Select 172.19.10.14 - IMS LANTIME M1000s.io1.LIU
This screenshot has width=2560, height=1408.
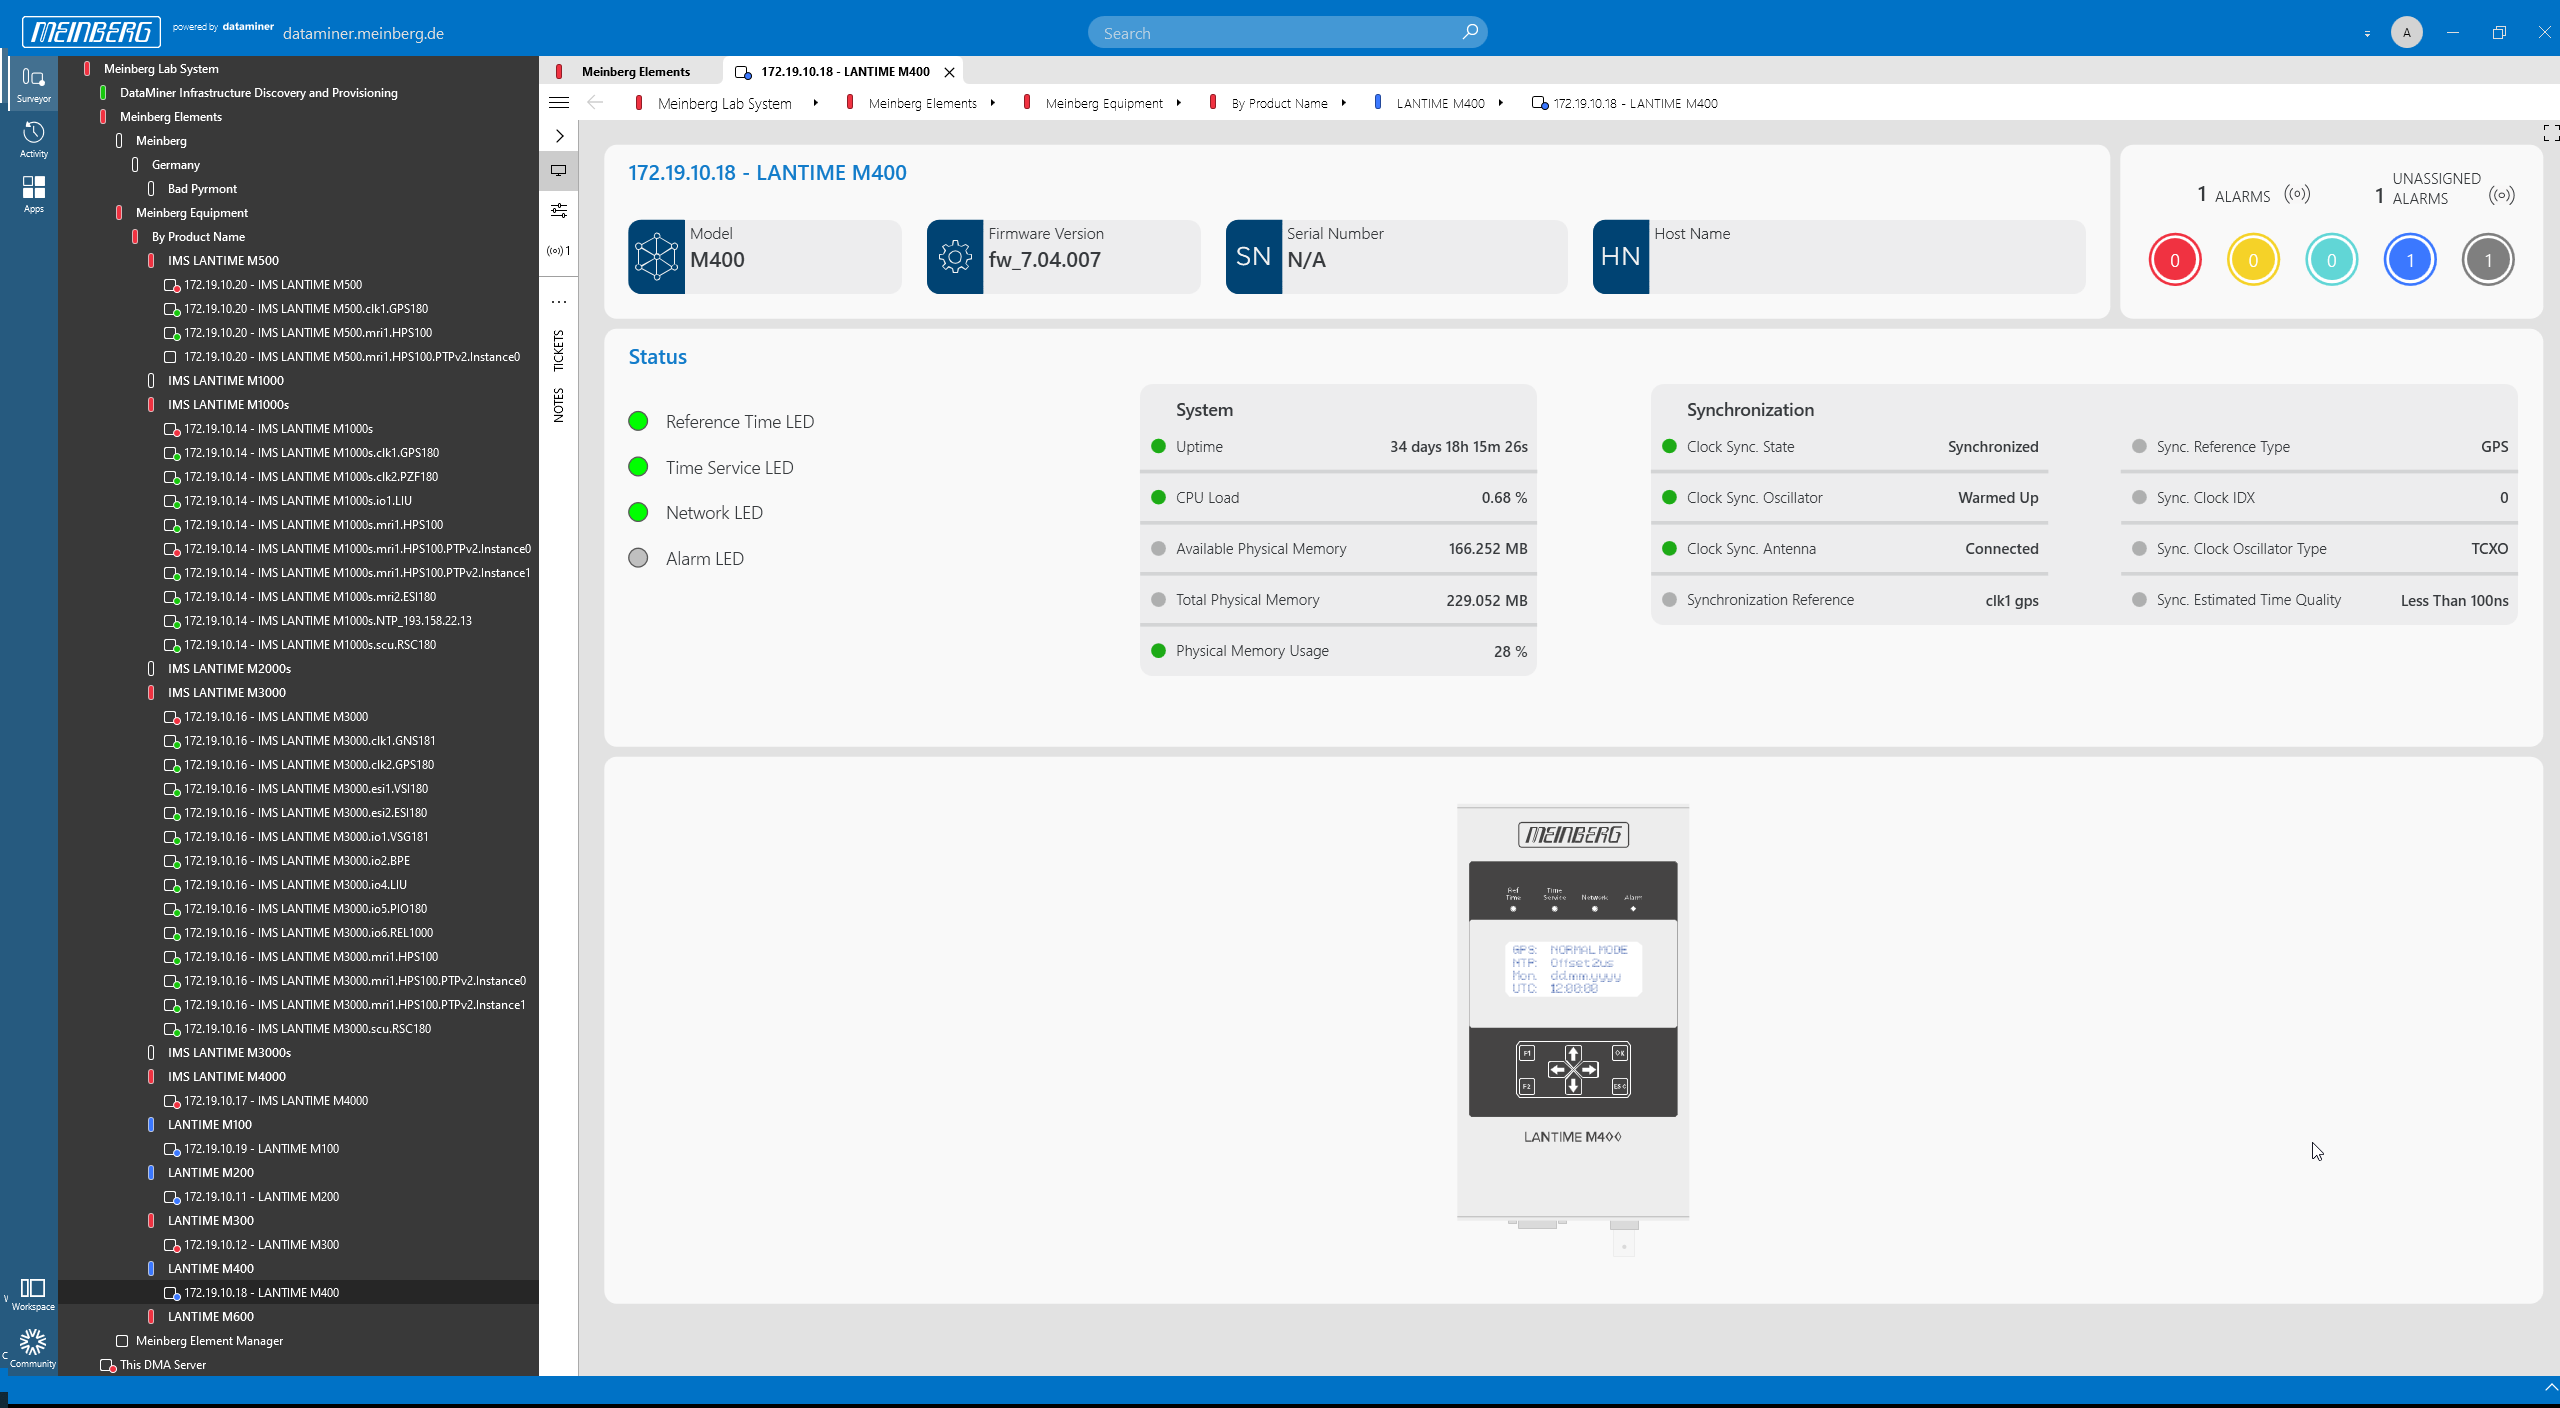click(297, 501)
